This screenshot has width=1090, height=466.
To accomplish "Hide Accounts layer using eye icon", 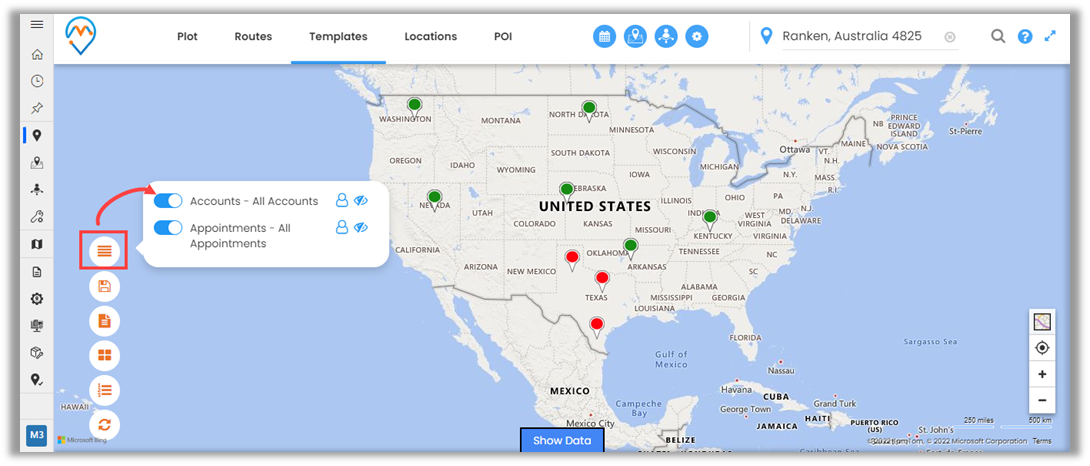I will click(361, 201).
